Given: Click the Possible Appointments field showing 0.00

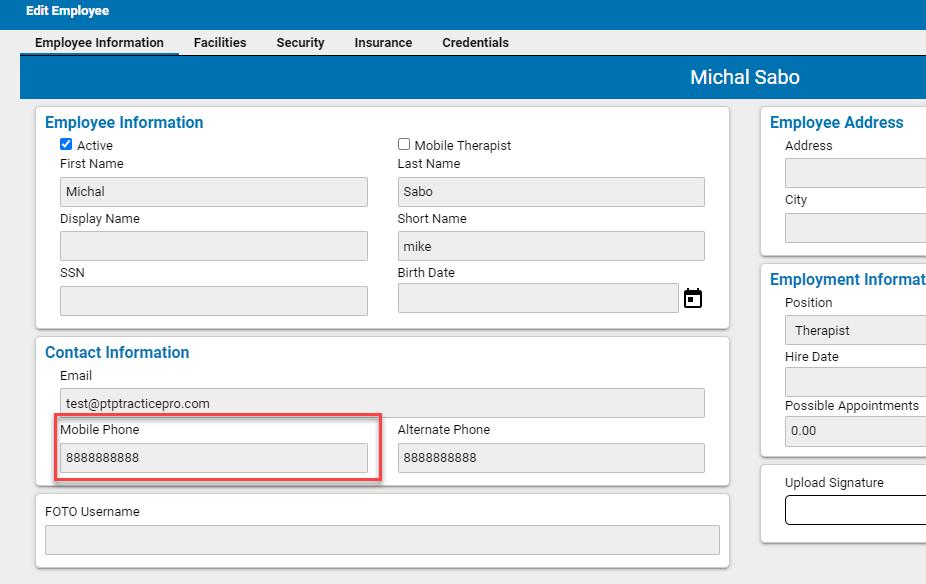Looking at the screenshot, I should coord(858,430).
